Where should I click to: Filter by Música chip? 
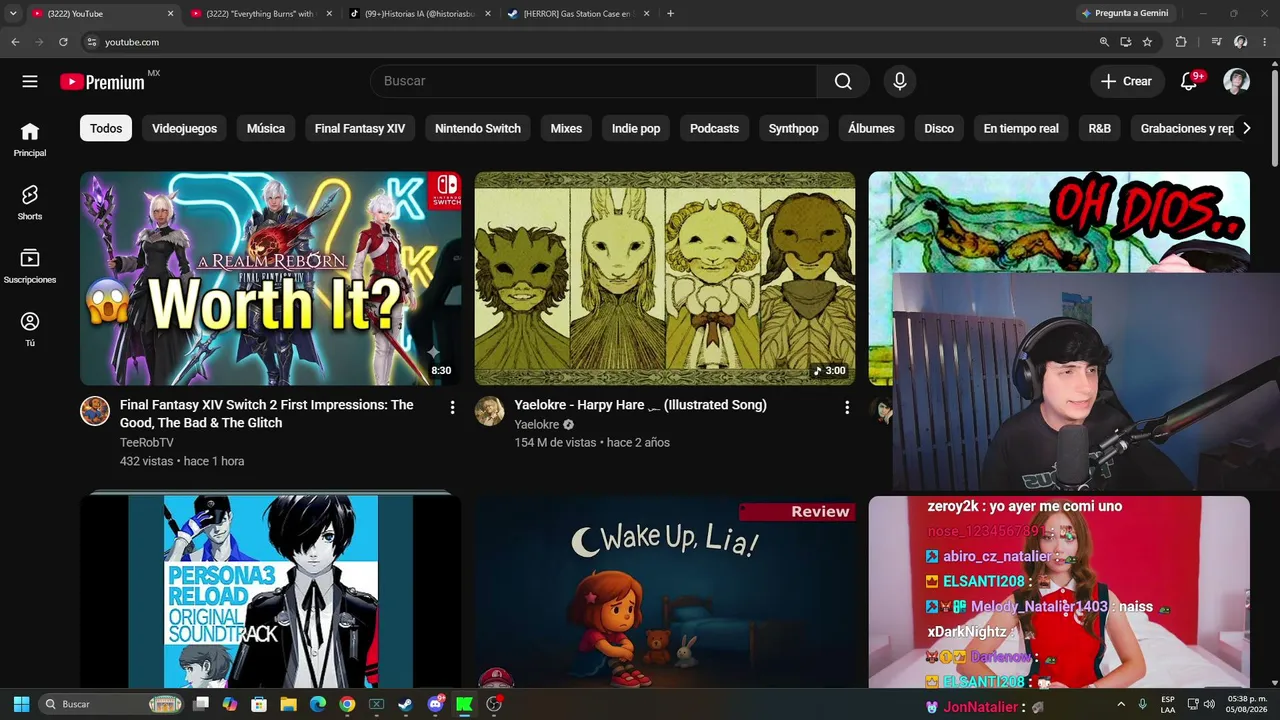tap(266, 128)
